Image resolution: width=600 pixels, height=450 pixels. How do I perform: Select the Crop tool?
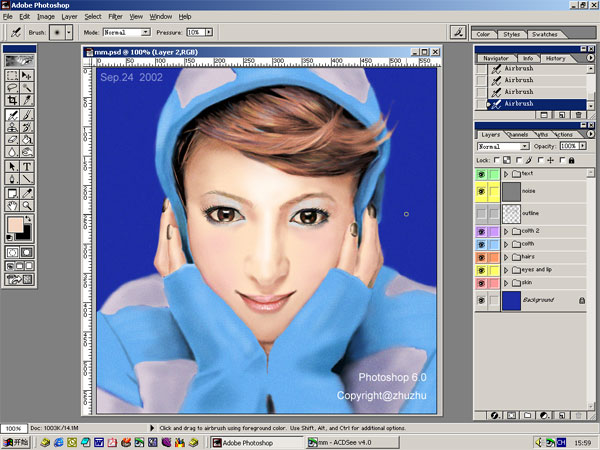(x=12, y=100)
